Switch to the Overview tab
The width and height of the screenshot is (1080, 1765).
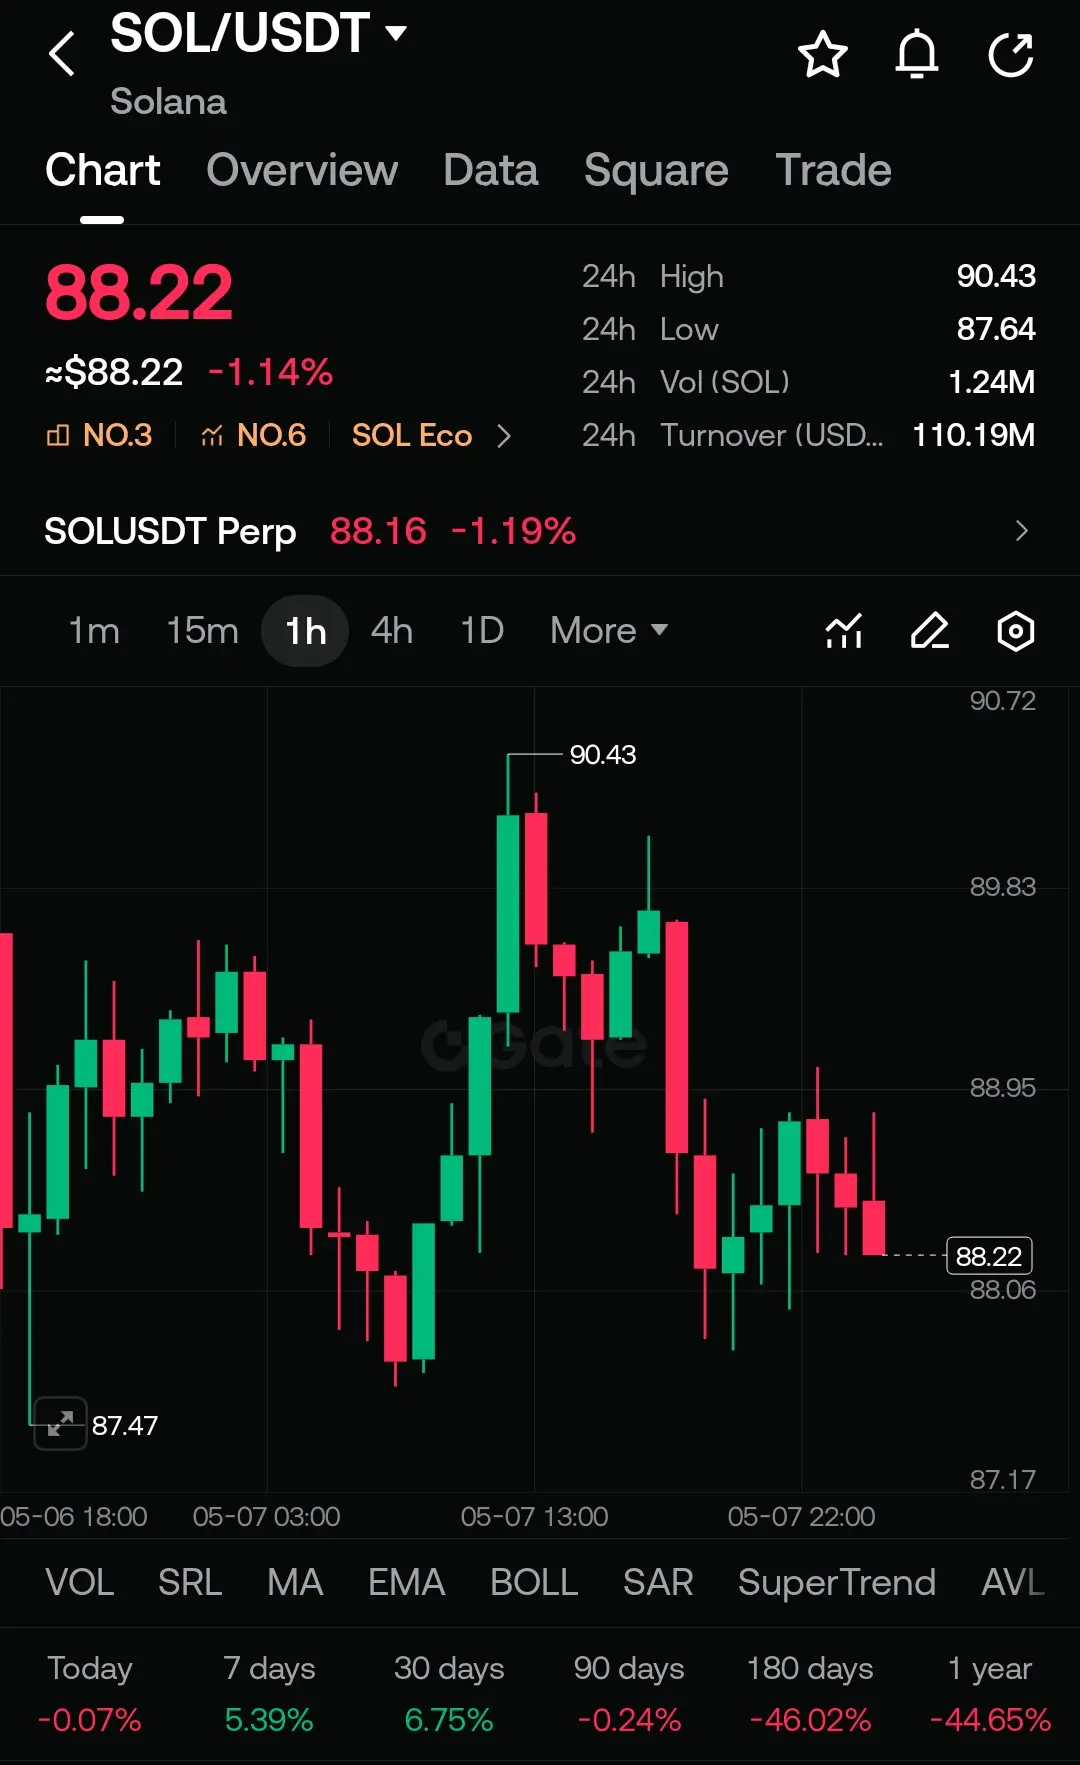pyautogui.click(x=302, y=170)
